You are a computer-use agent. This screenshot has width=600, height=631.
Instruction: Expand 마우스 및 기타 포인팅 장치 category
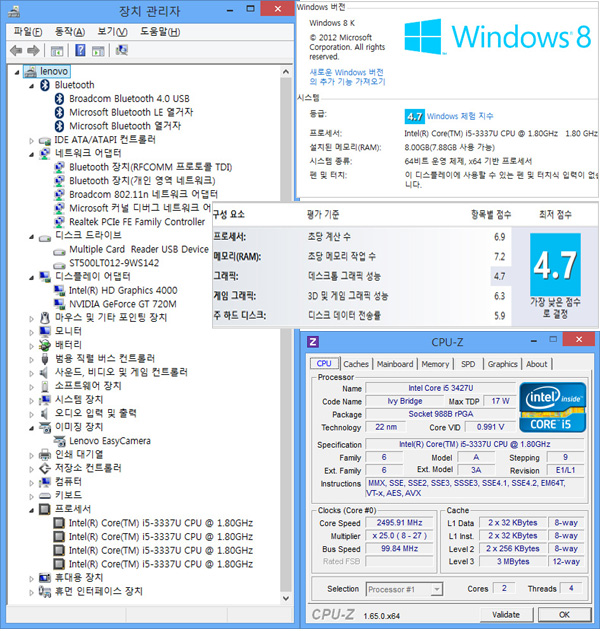(x=31, y=318)
